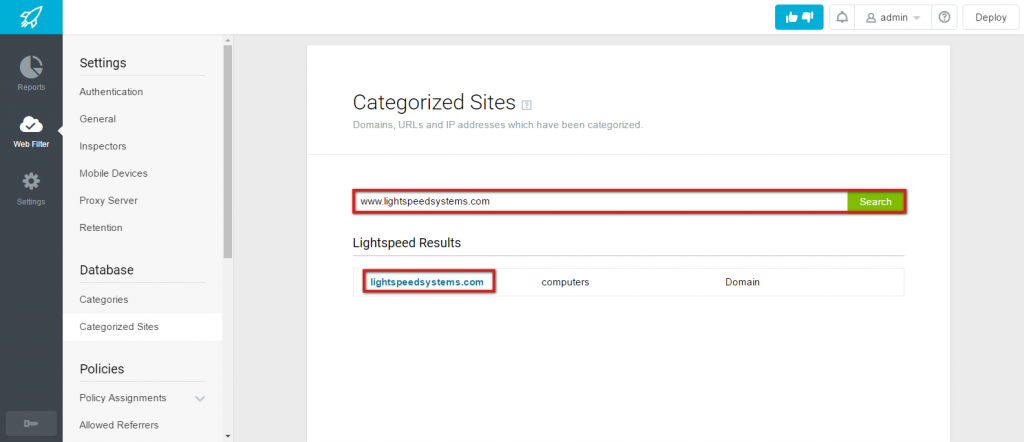Screen dimensions: 1024x442
Task: Click the site search input field
Action: [x=601, y=202]
